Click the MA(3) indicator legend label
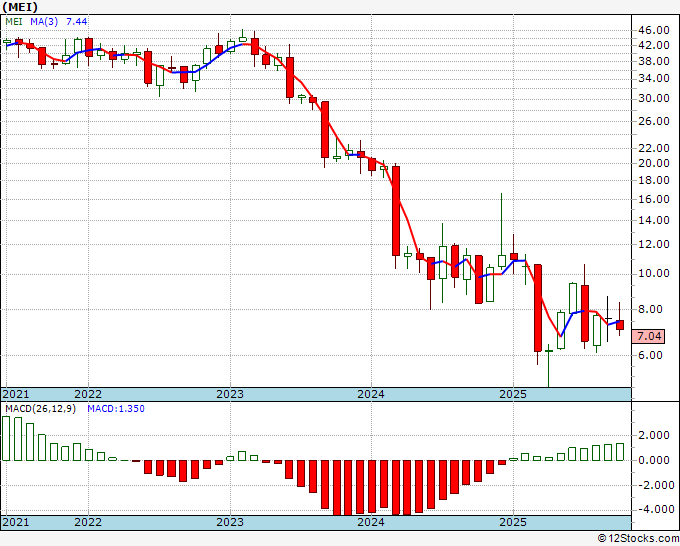The width and height of the screenshot is (680, 546). pos(44,22)
